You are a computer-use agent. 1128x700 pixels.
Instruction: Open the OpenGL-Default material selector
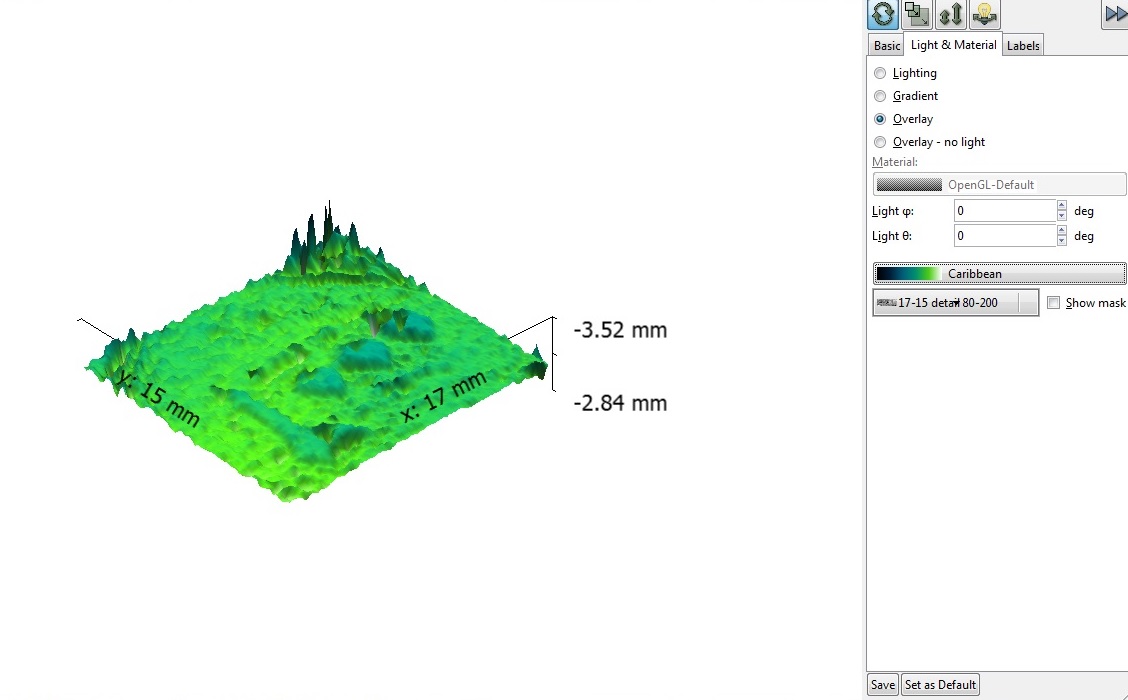(x=999, y=184)
